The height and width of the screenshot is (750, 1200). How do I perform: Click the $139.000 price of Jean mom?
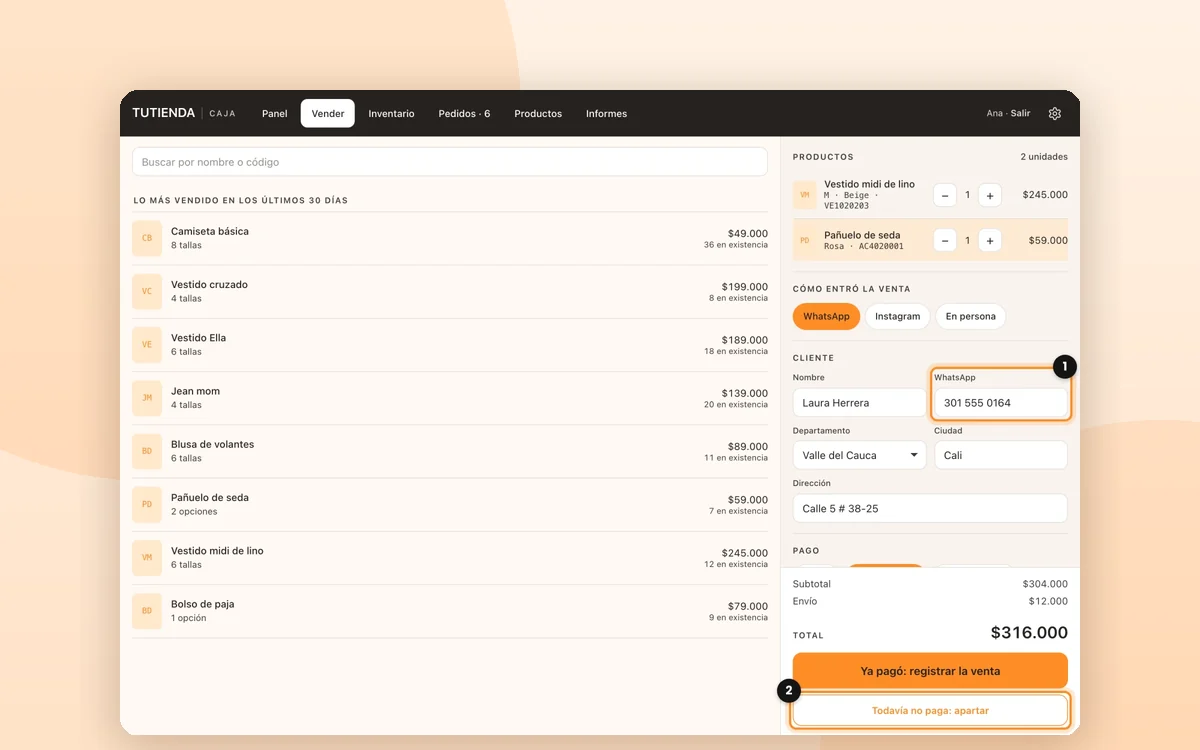745,393
